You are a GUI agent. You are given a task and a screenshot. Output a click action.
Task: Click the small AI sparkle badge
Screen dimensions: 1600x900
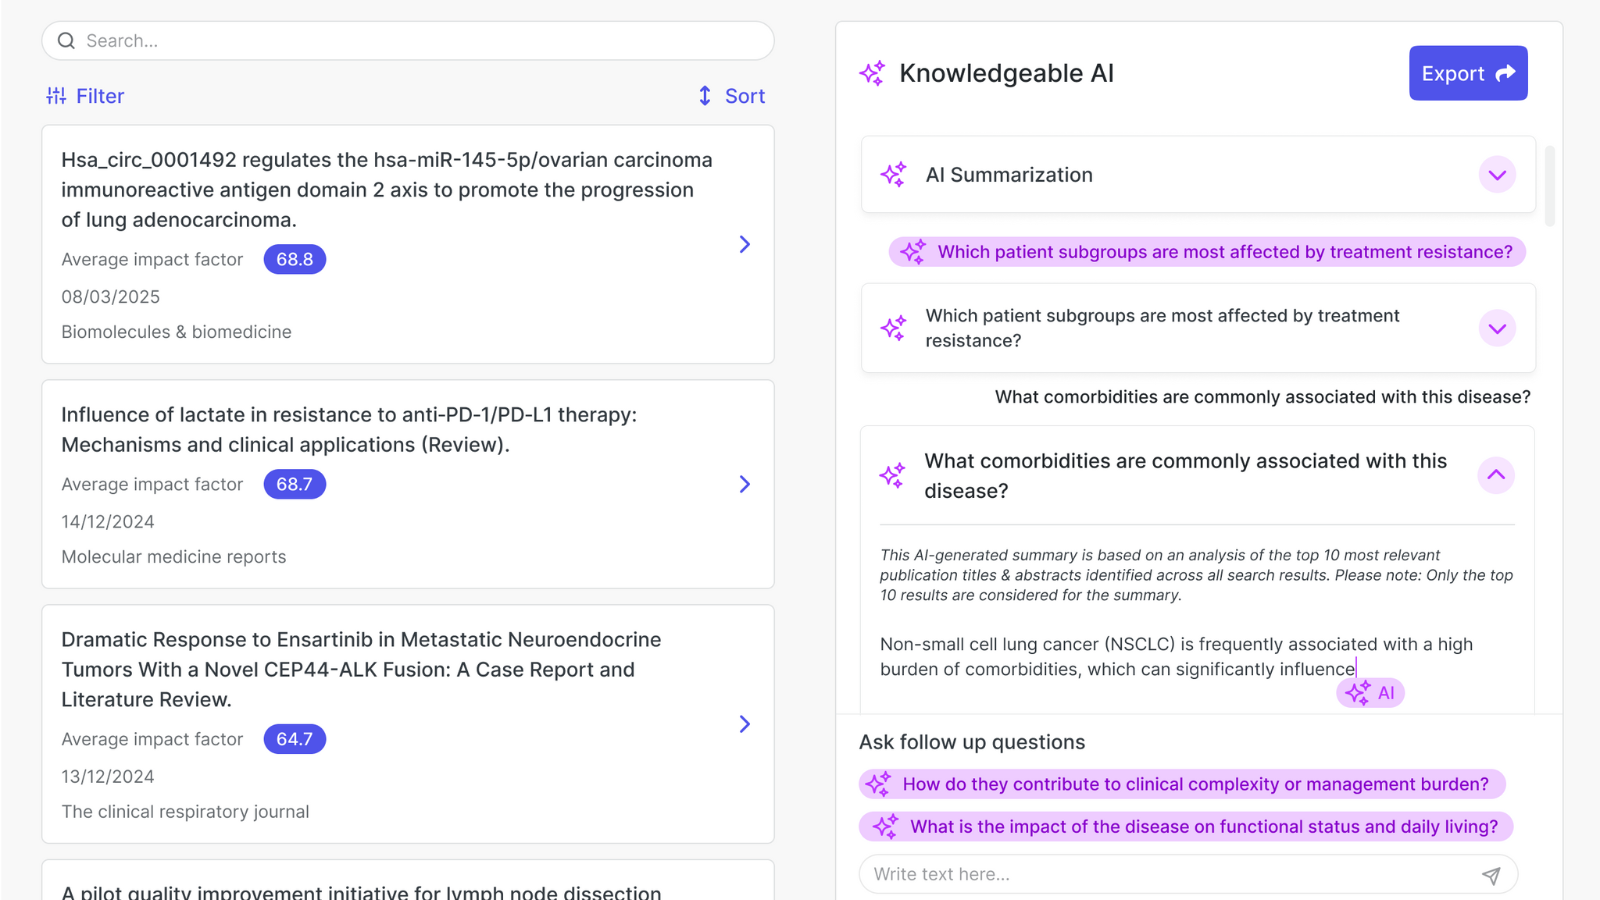(1370, 693)
